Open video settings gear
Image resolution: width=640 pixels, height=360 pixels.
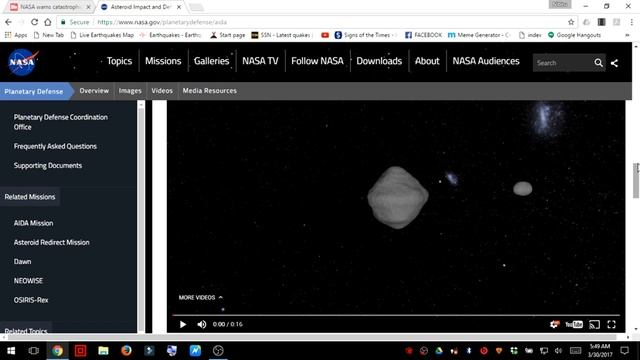click(554, 324)
